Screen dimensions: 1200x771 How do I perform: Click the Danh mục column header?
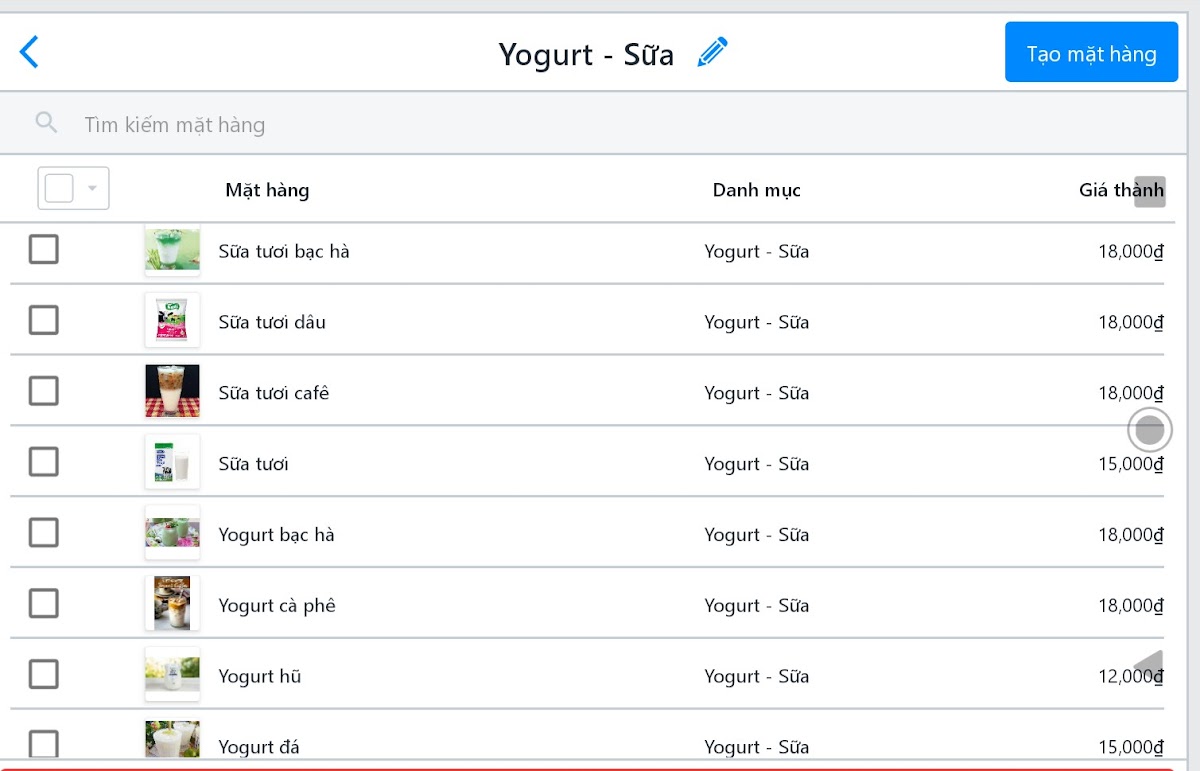click(756, 190)
